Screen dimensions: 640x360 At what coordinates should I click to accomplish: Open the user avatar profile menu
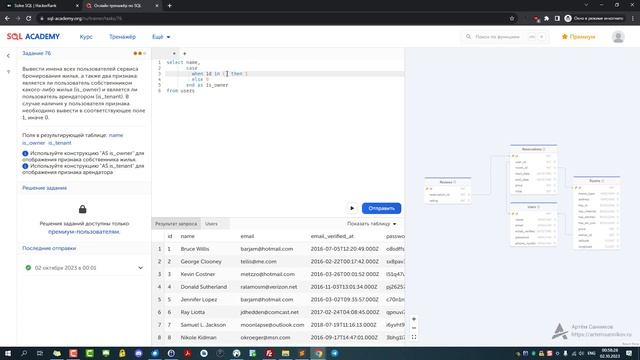[x=618, y=37]
